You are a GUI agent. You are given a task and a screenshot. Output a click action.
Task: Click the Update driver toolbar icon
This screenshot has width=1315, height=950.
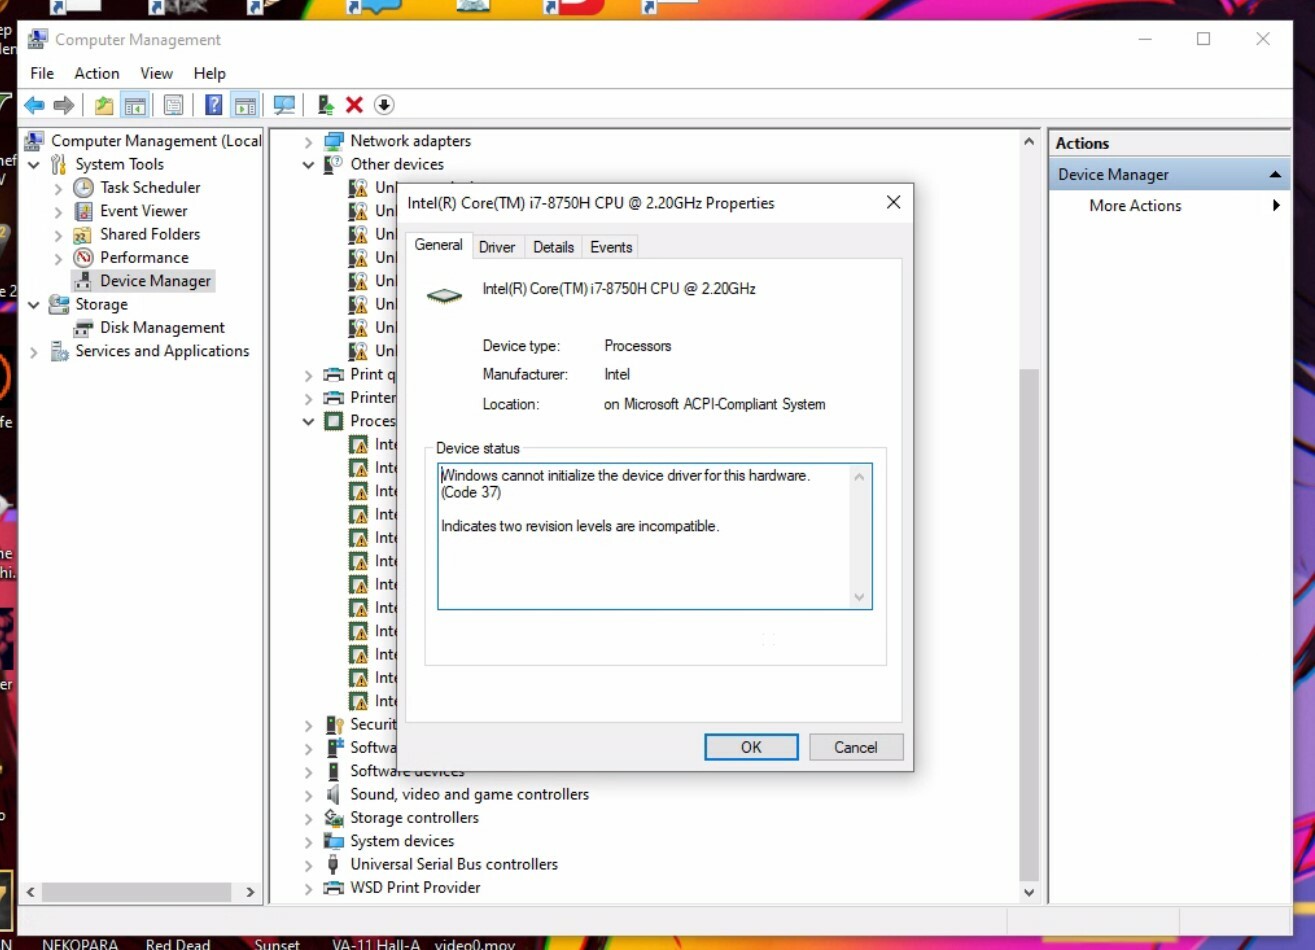[325, 105]
